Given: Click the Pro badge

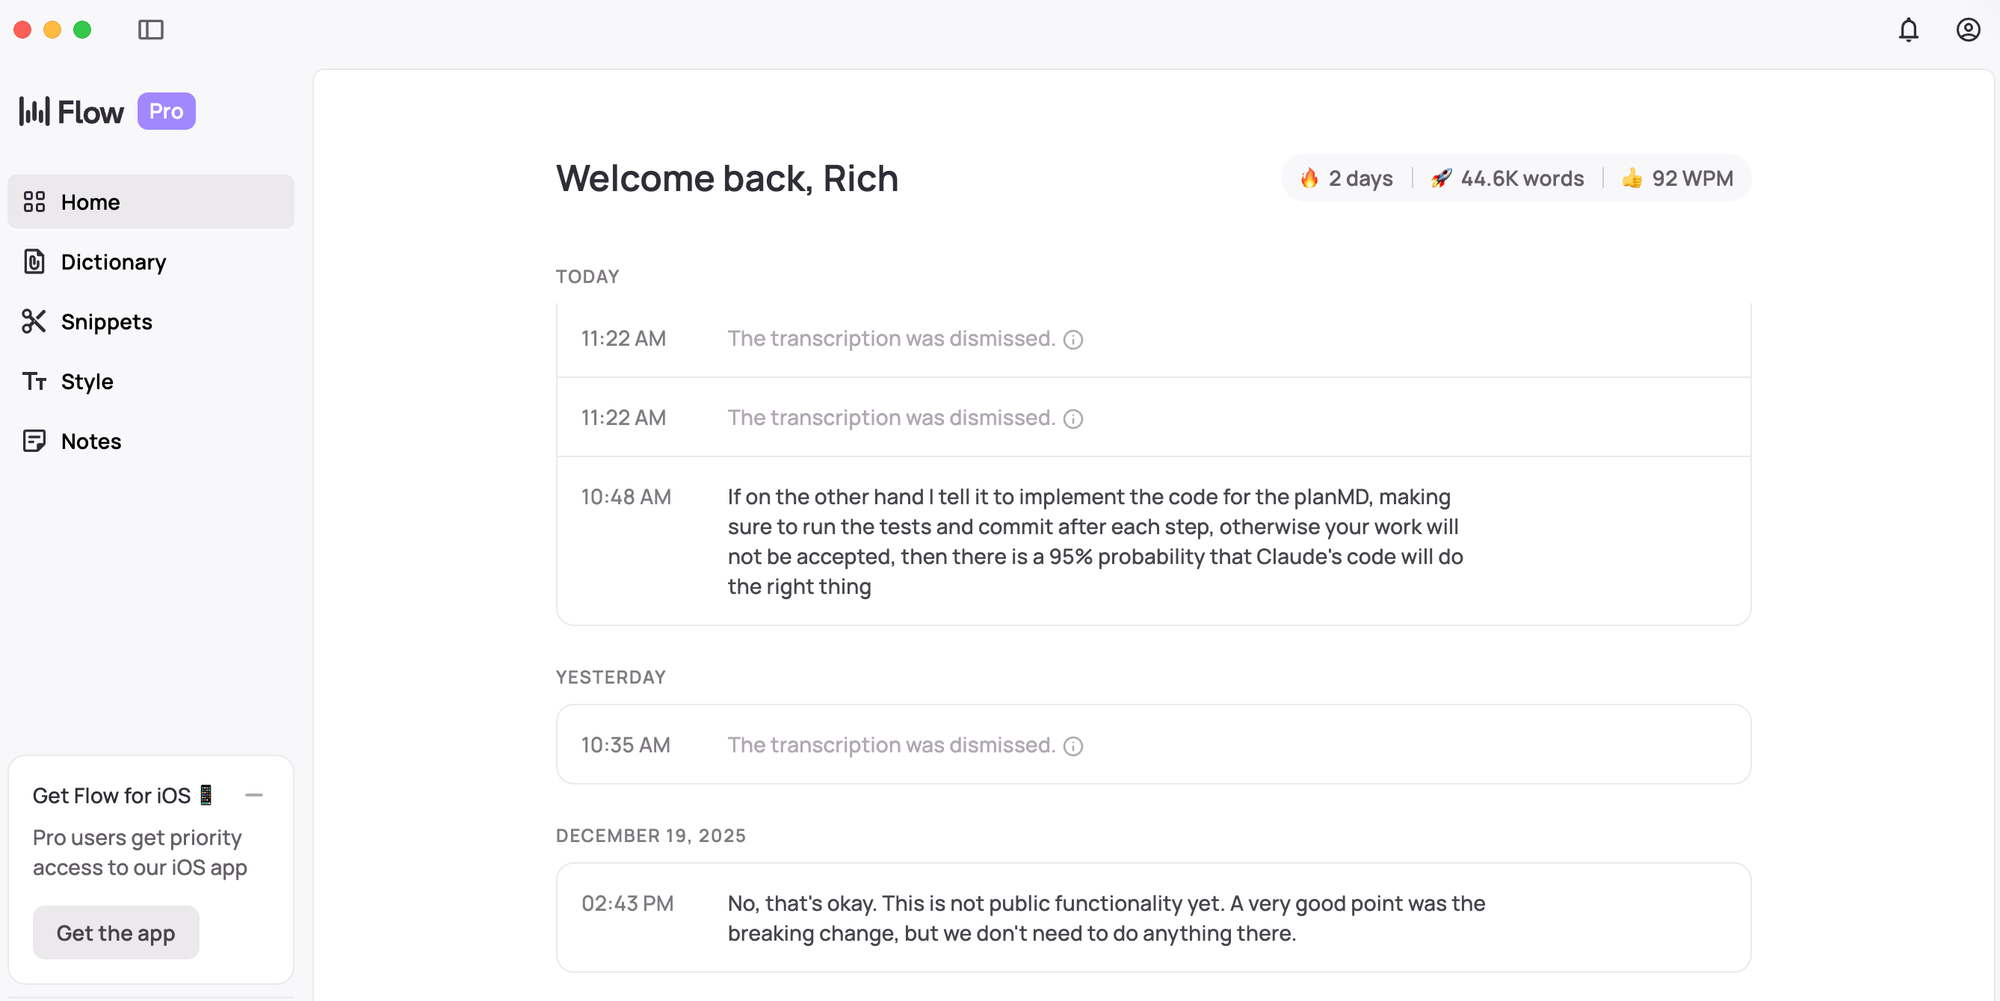Looking at the screenshot, I should (x=166, y=111).
